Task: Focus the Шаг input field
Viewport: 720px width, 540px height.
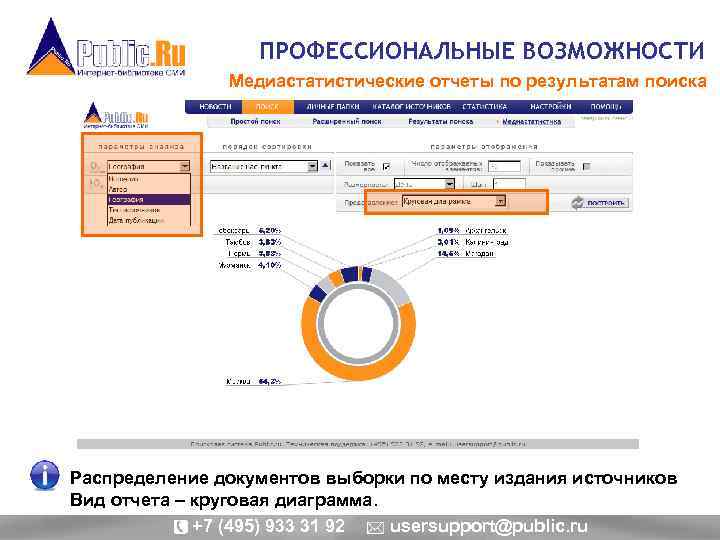Action: pos(509,185)
